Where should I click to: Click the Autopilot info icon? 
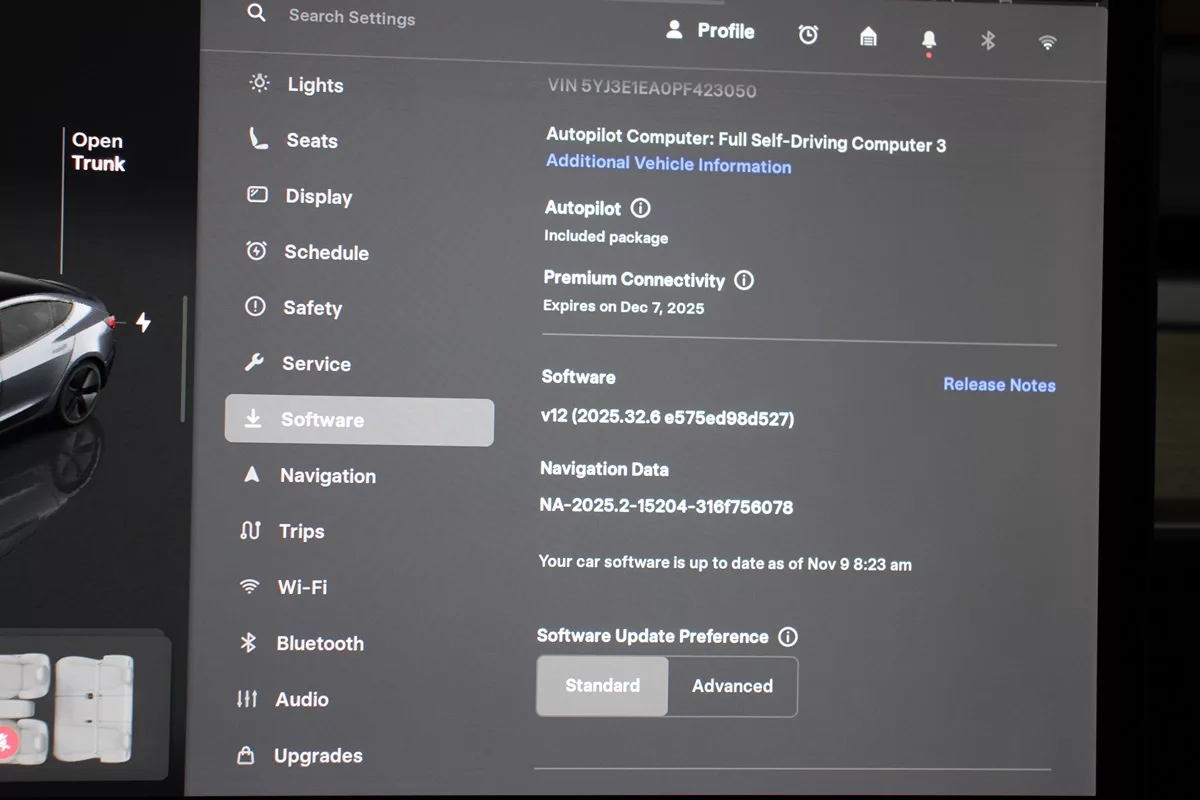coord(641,208)
